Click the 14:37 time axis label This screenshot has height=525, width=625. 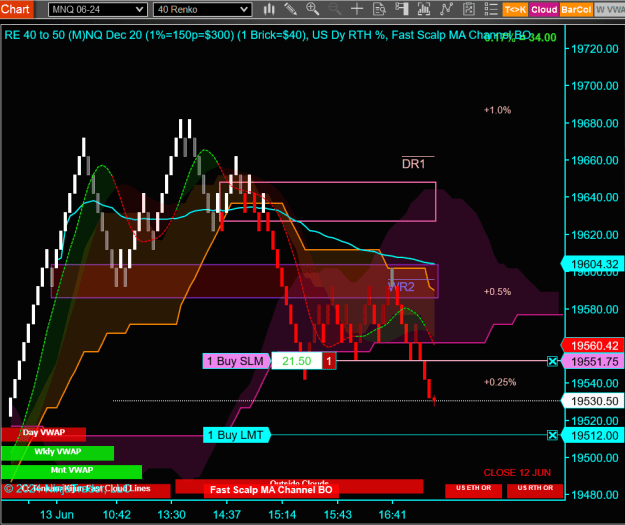pos(227,515)
